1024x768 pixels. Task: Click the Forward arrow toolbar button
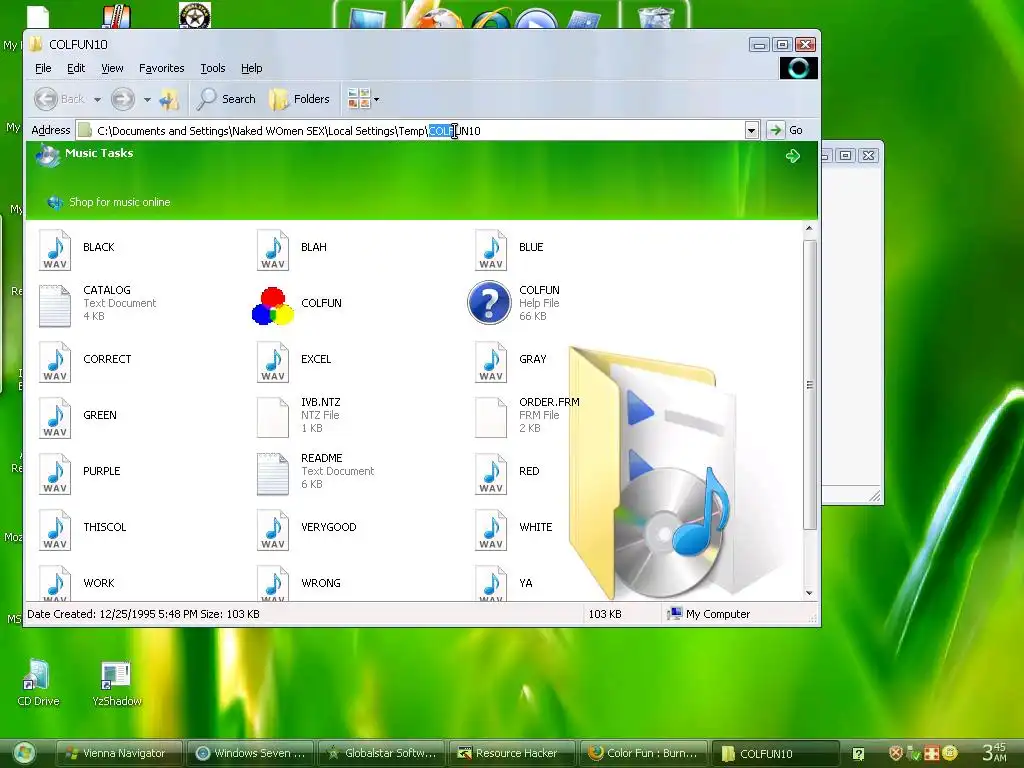click(x=122, y=99)
